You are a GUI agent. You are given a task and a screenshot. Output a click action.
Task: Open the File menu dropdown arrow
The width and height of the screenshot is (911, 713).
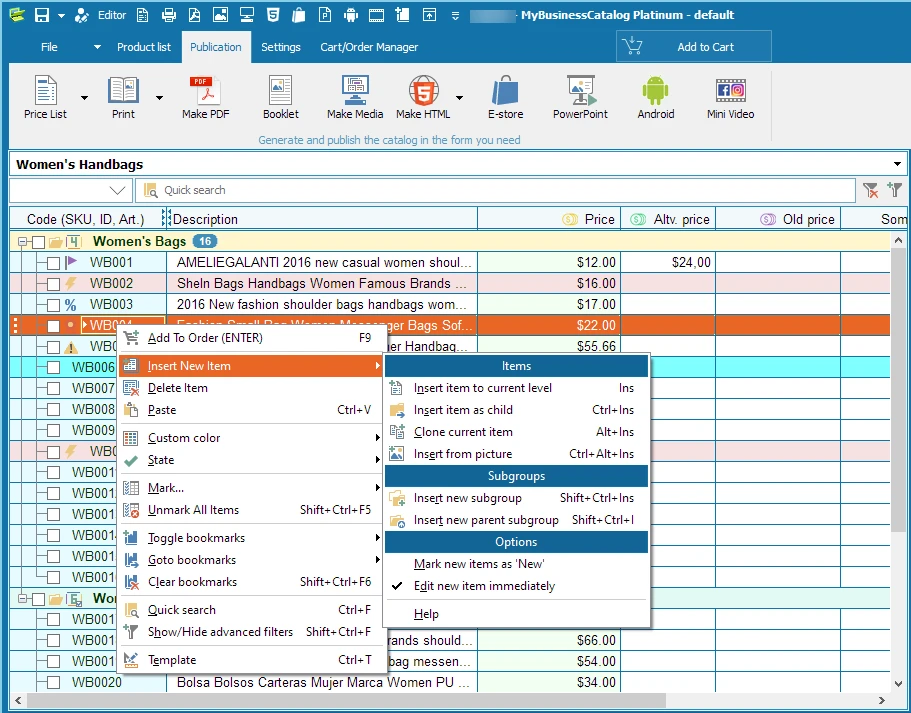(97, 47)
